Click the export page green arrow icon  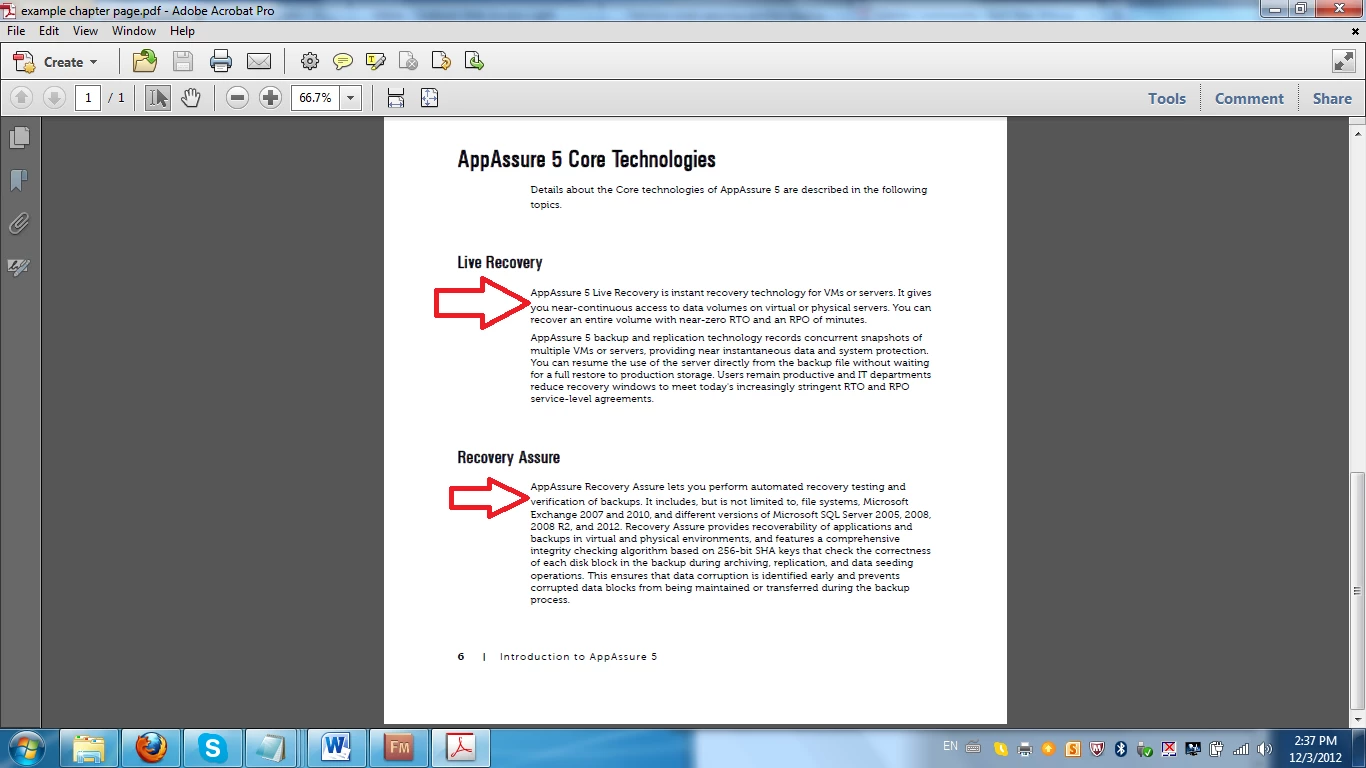(x=474, y=61)
